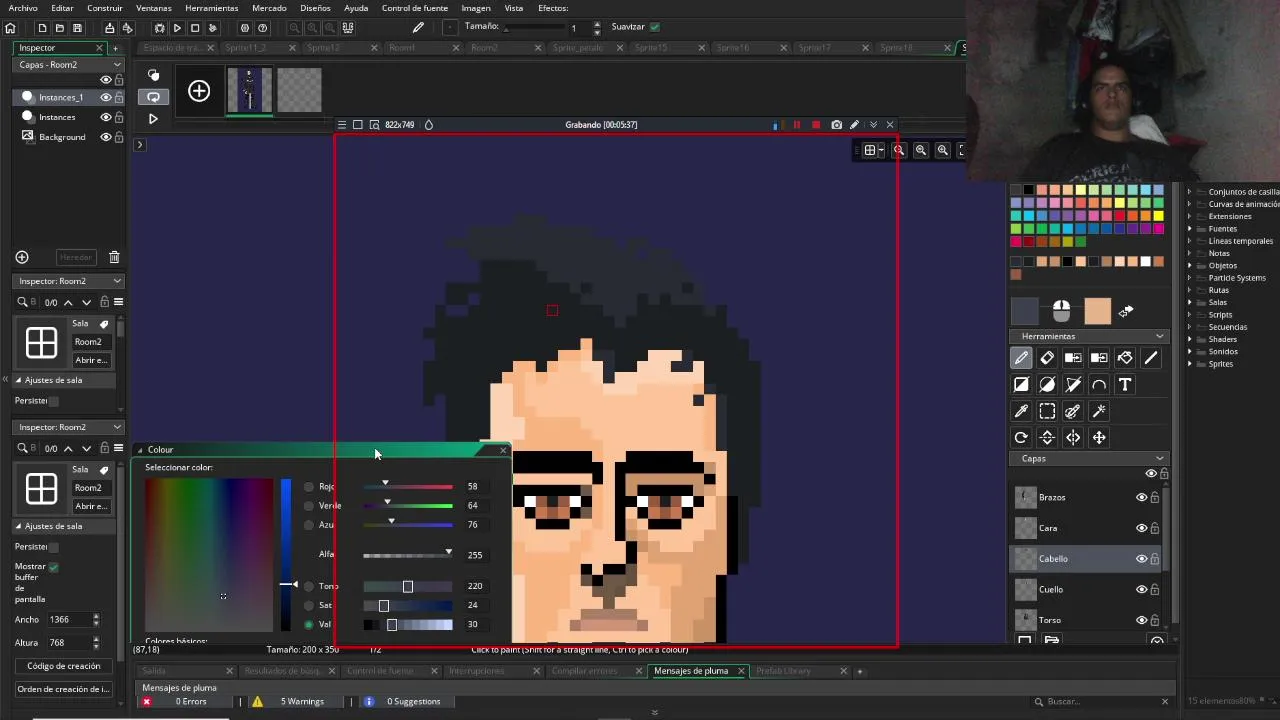Click the Ancho input field
The width and height of the screenshot is (1280, 720).
point(68,620)
